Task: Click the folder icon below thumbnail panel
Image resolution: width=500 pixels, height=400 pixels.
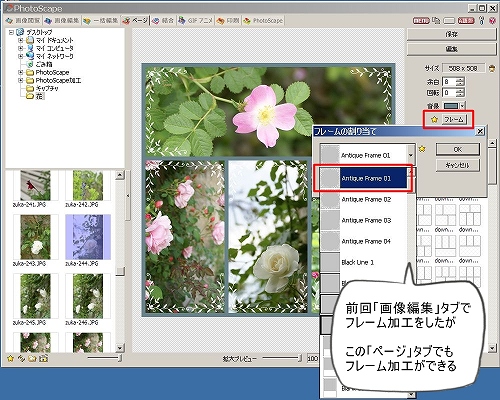Action: (x=32, y=358)
